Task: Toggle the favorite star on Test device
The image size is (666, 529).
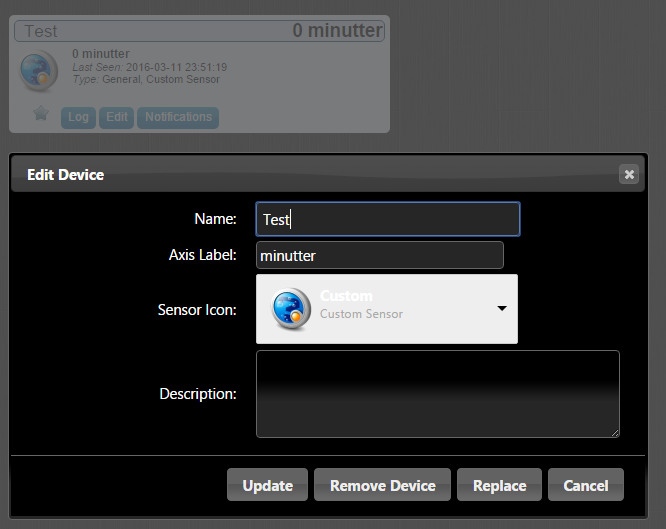Action: click(x=41, y=113)
